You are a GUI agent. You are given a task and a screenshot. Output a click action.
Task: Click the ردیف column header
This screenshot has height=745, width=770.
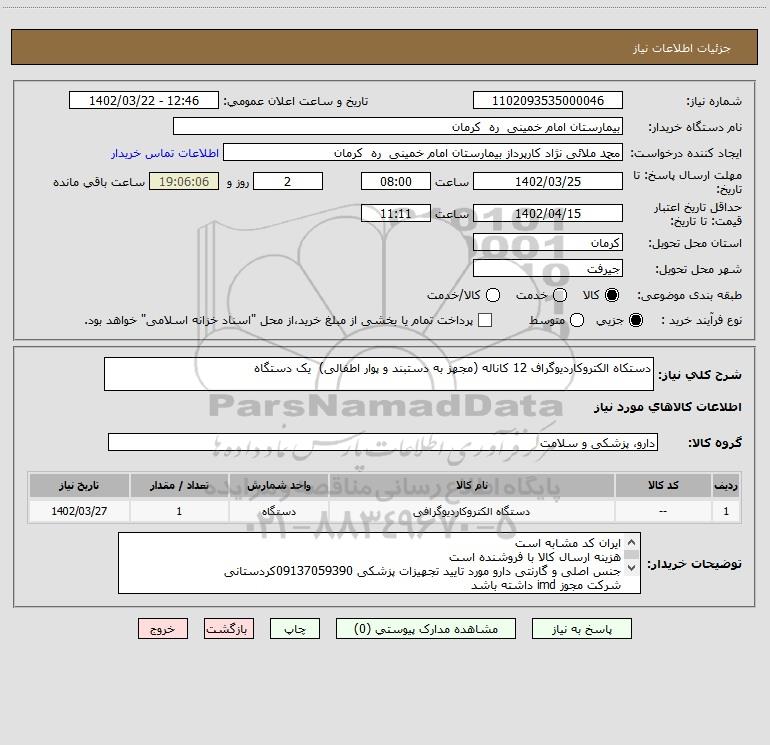point(726,485)
